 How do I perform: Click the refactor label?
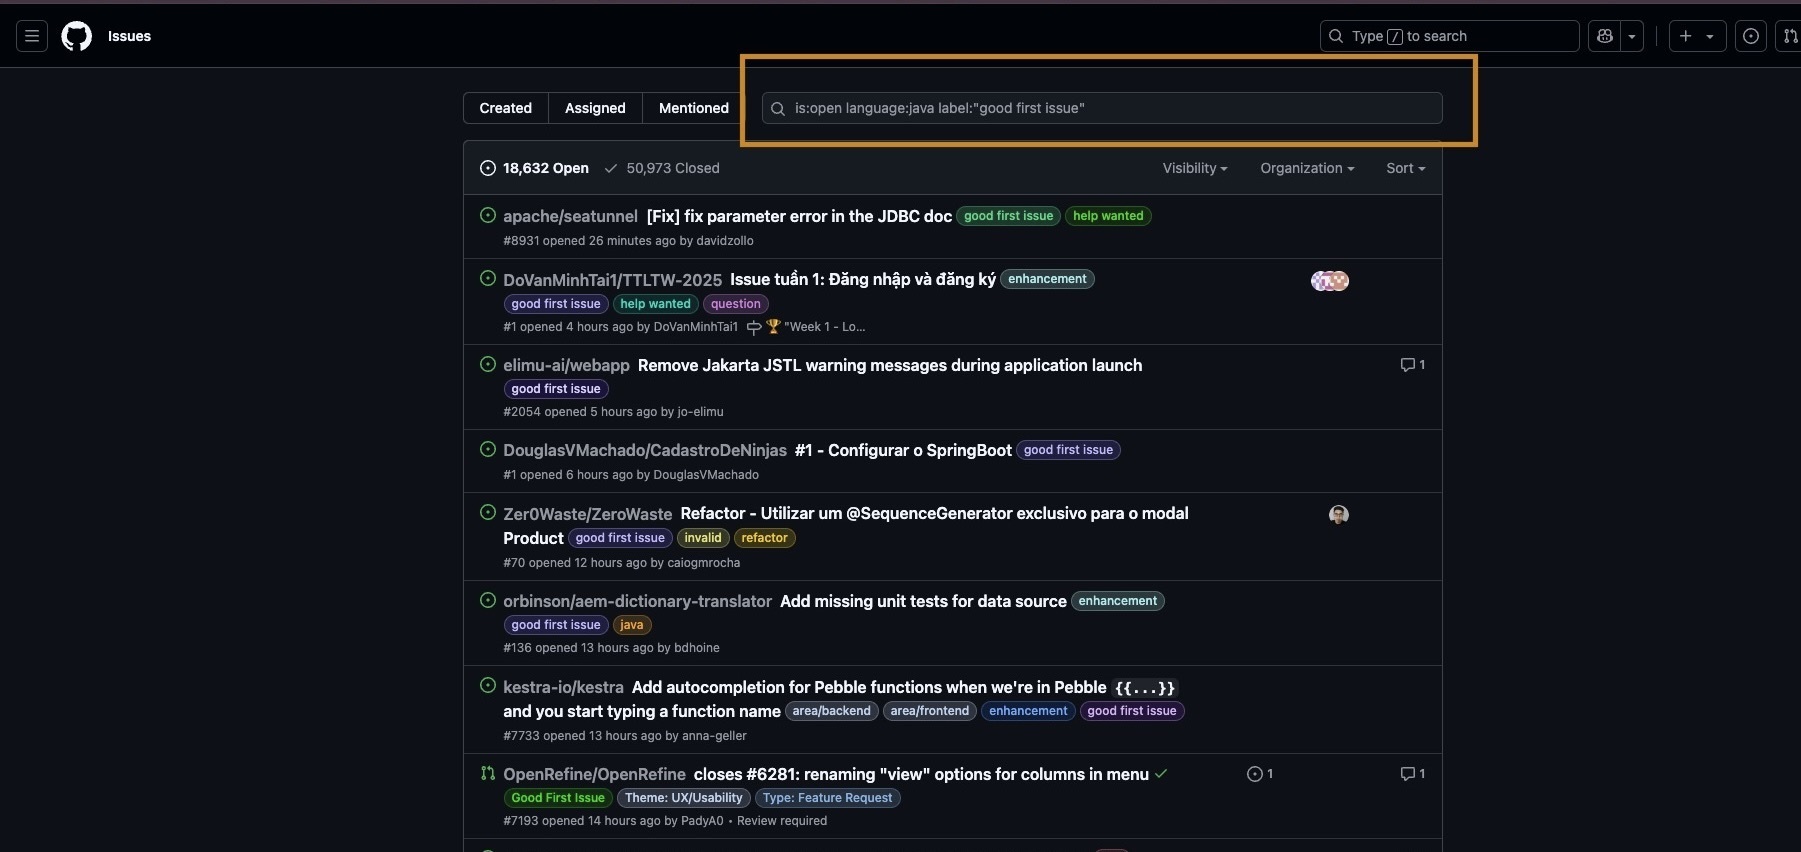765,538
